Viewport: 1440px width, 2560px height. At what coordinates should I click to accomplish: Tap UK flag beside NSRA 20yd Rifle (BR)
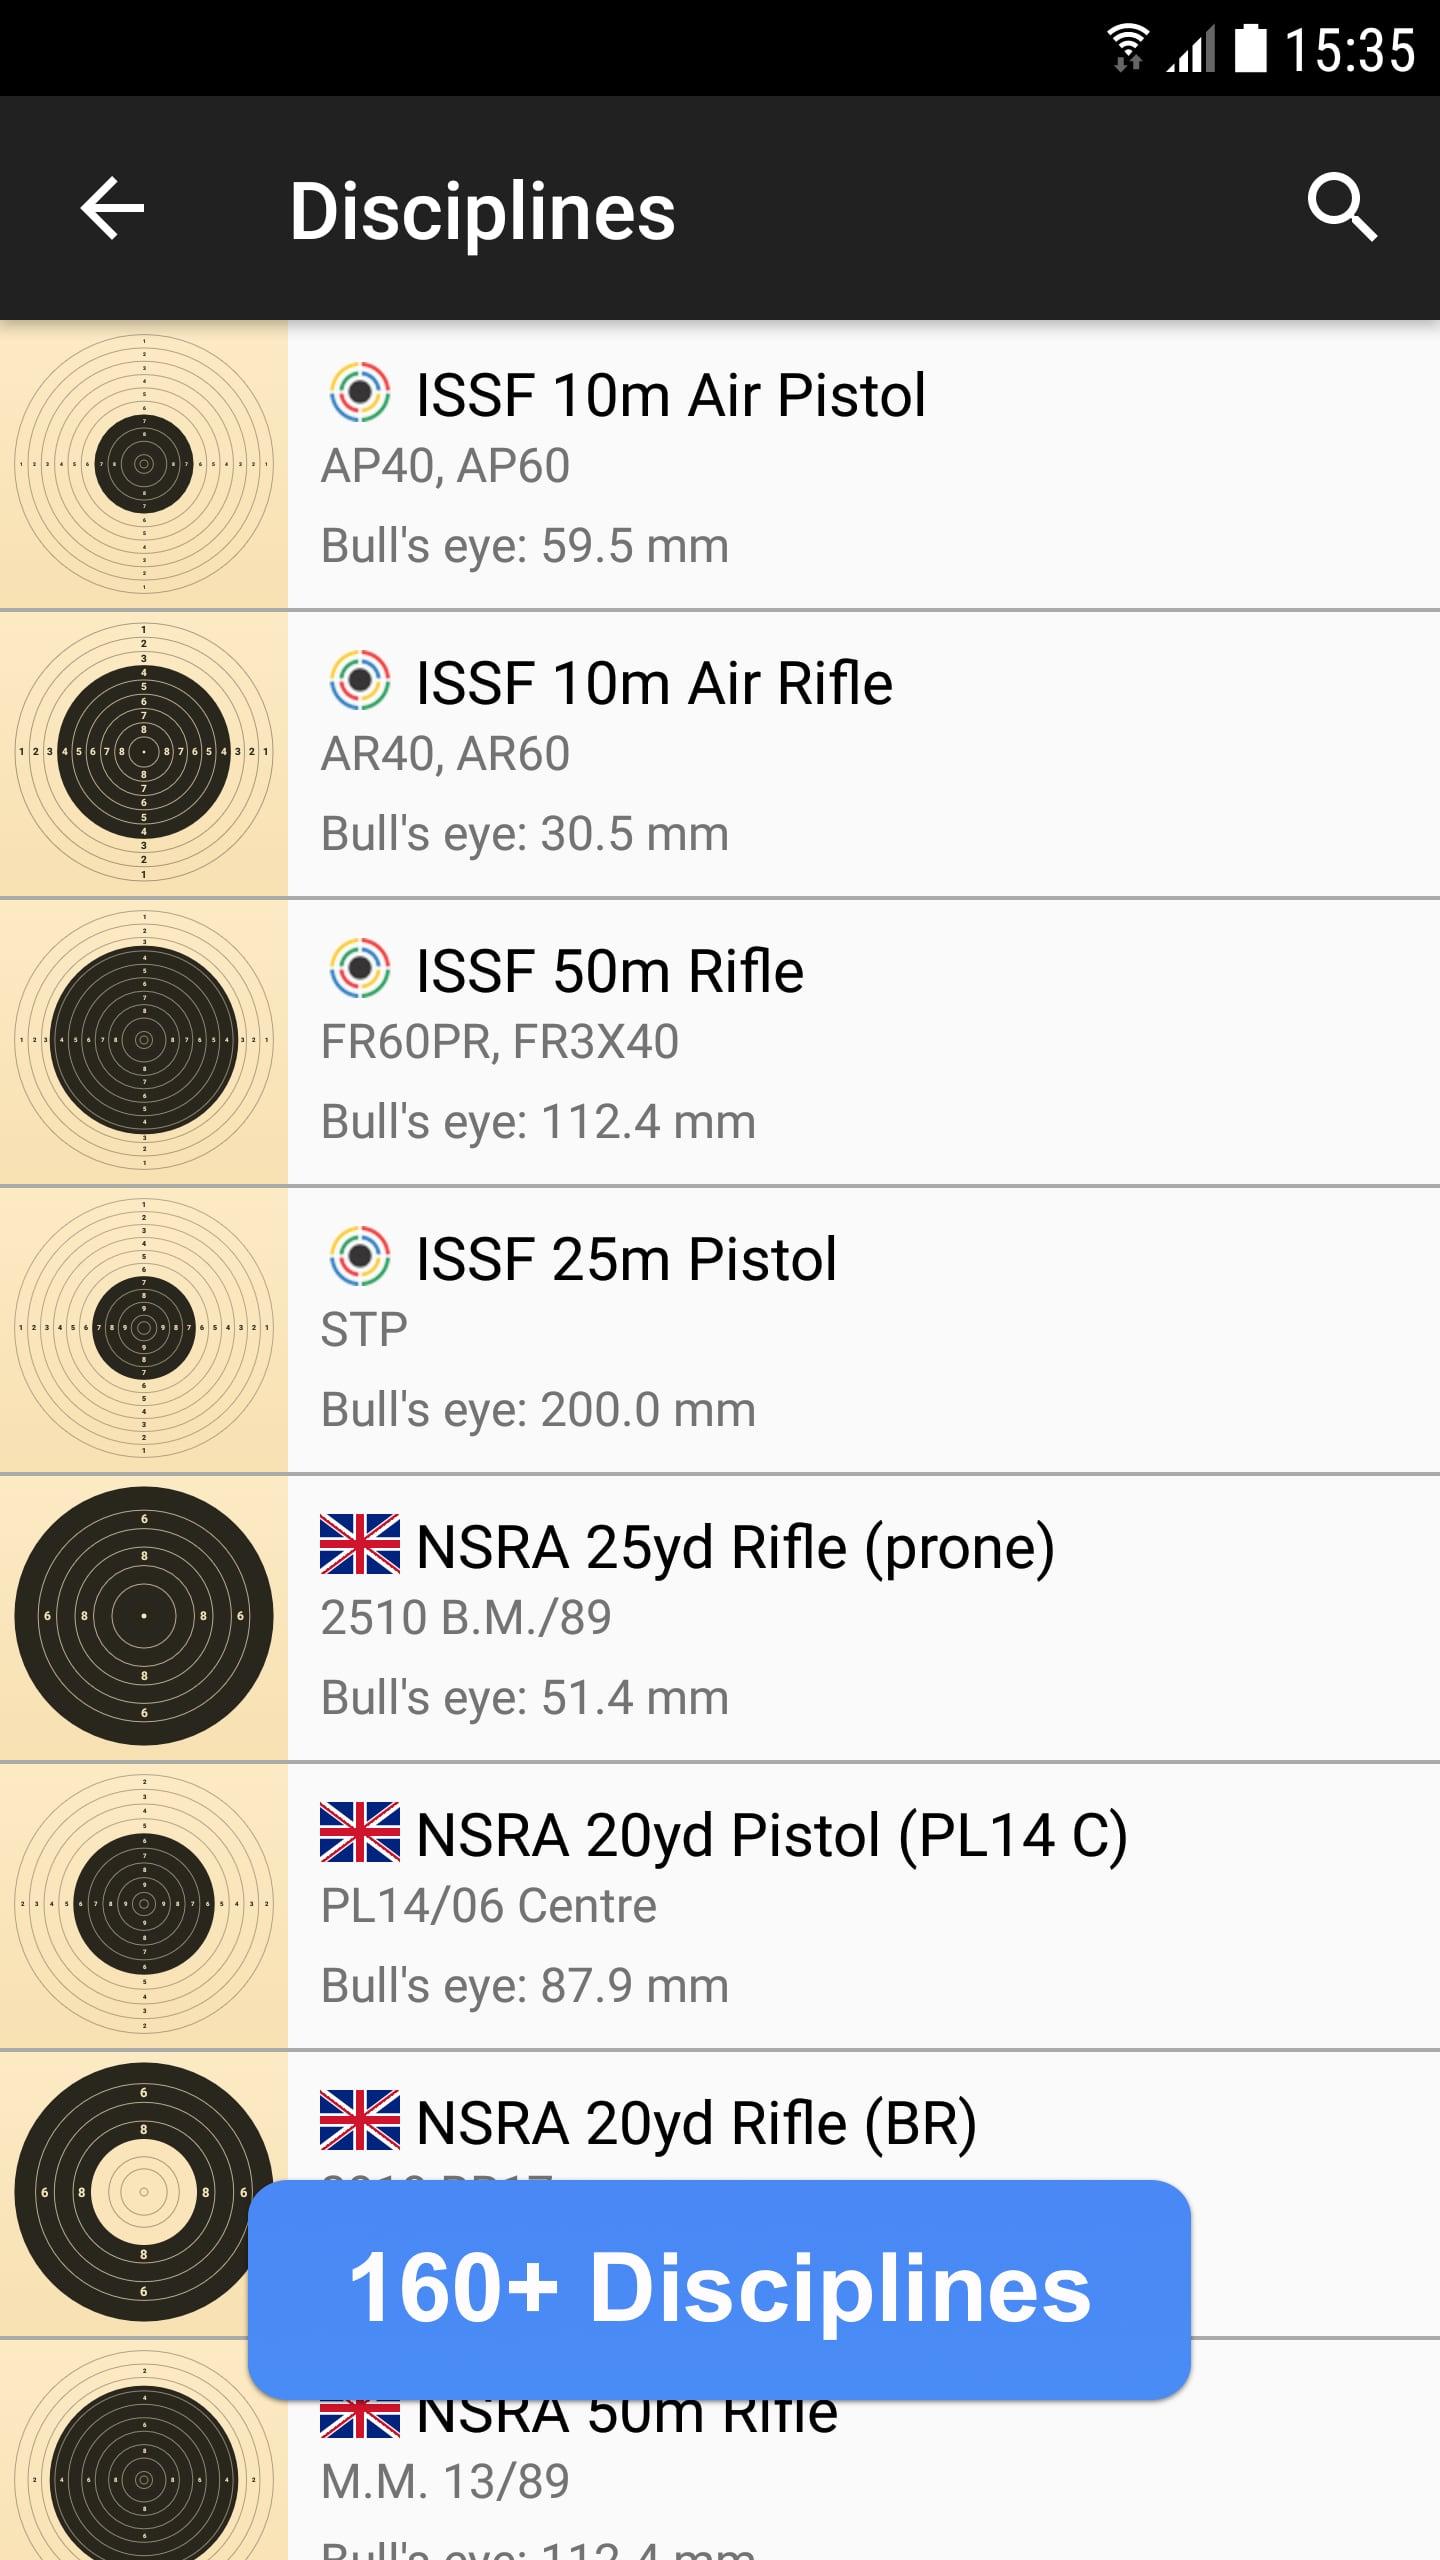coord(360,2121)
